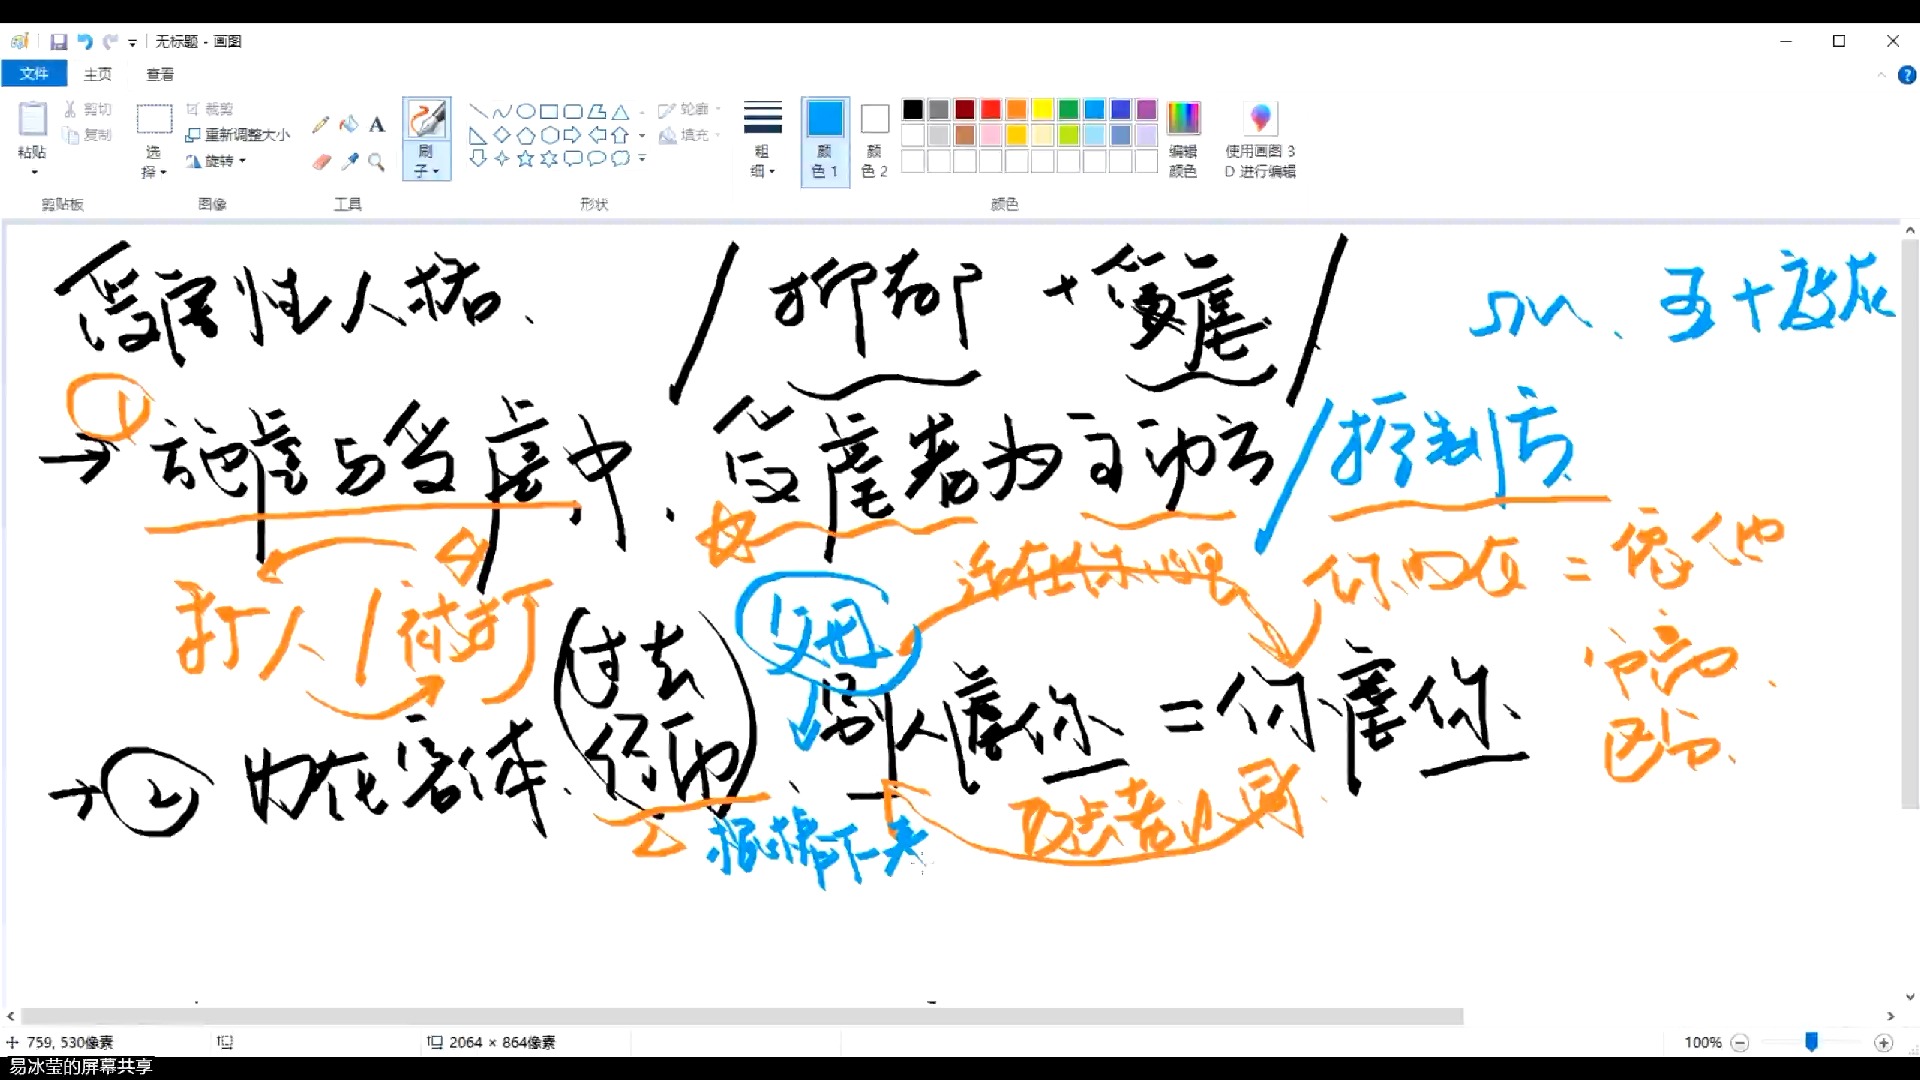Expand the 选择 selection dropdown
This screenshot has height=1080, width=1920.
tap(153, 162)
